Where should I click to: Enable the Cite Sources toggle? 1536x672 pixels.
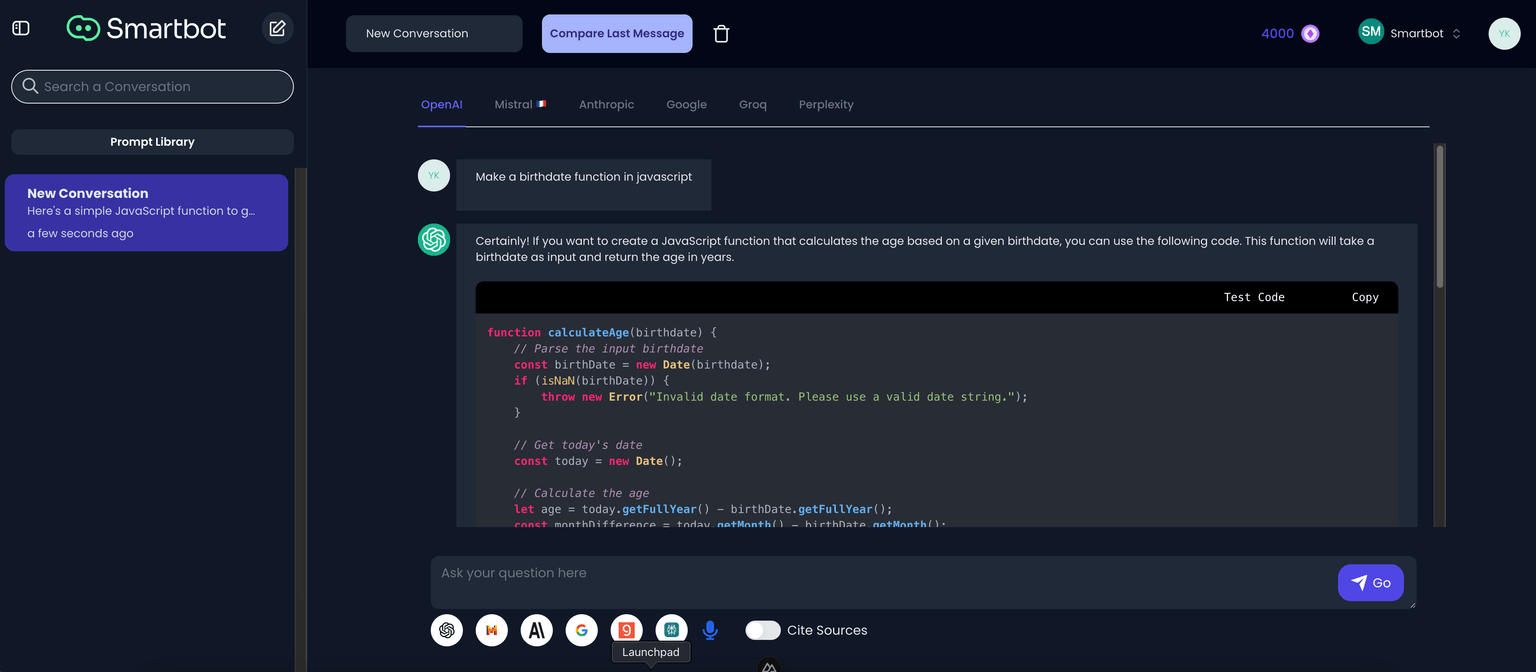click(x=763, y=630)
